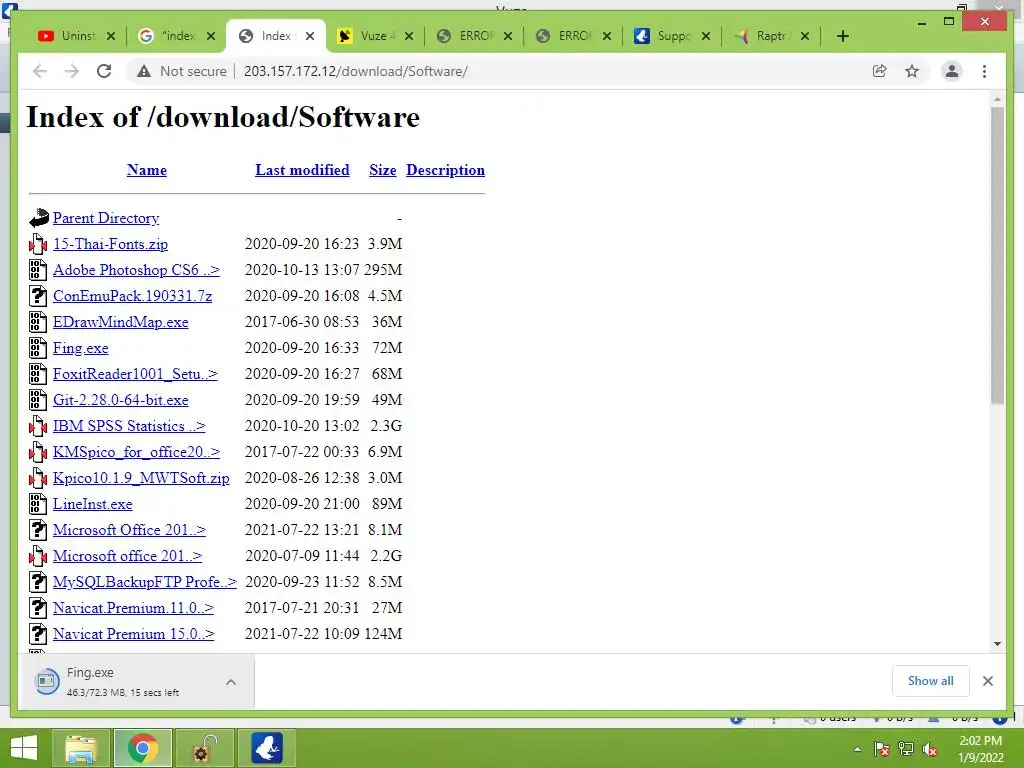The height and width of the screenshot is (768, 1024).
Task: Open the padlock gear app in the taskbar
Action: click(205, 748)
